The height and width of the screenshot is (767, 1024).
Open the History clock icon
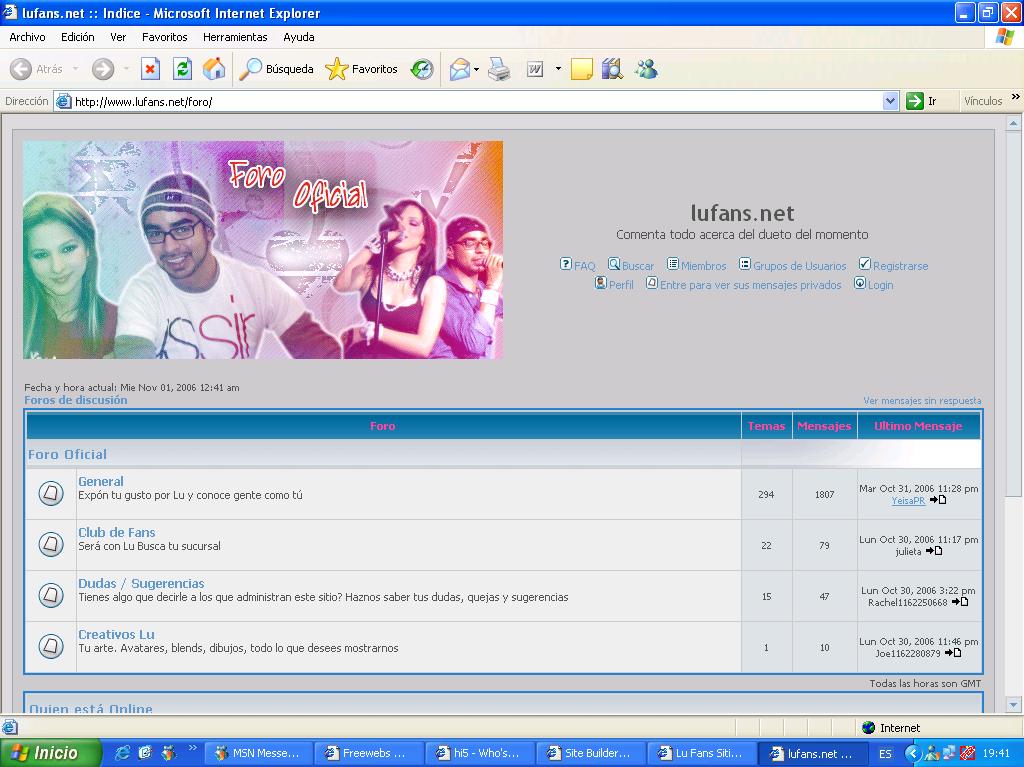422,69
